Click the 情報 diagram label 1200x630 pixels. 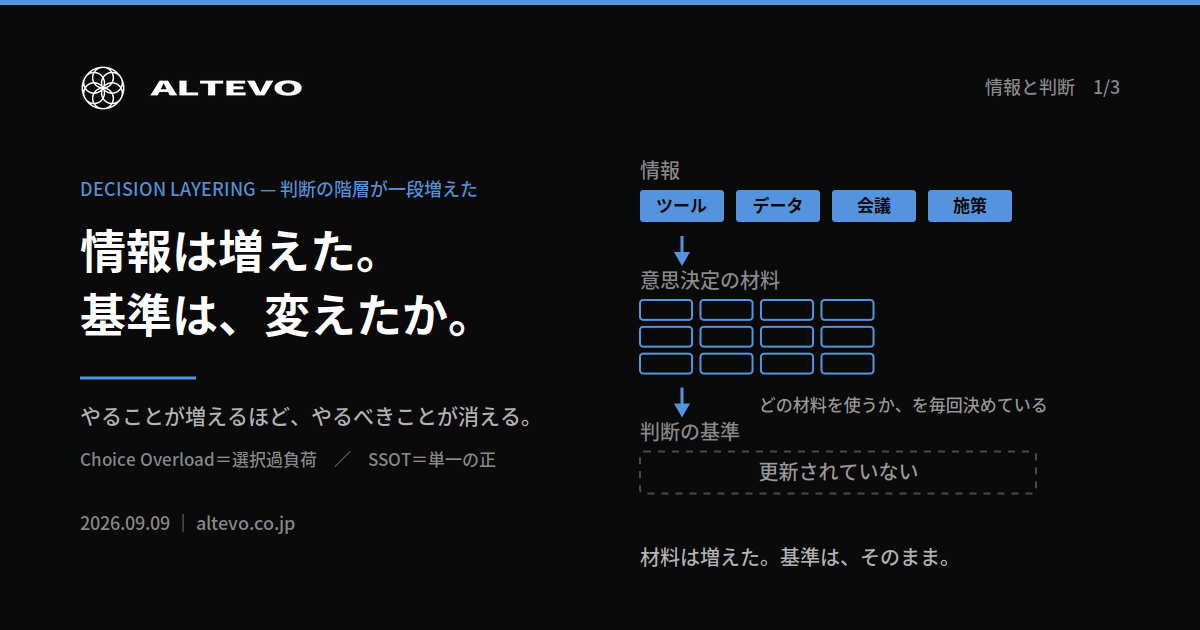[660, 170]
